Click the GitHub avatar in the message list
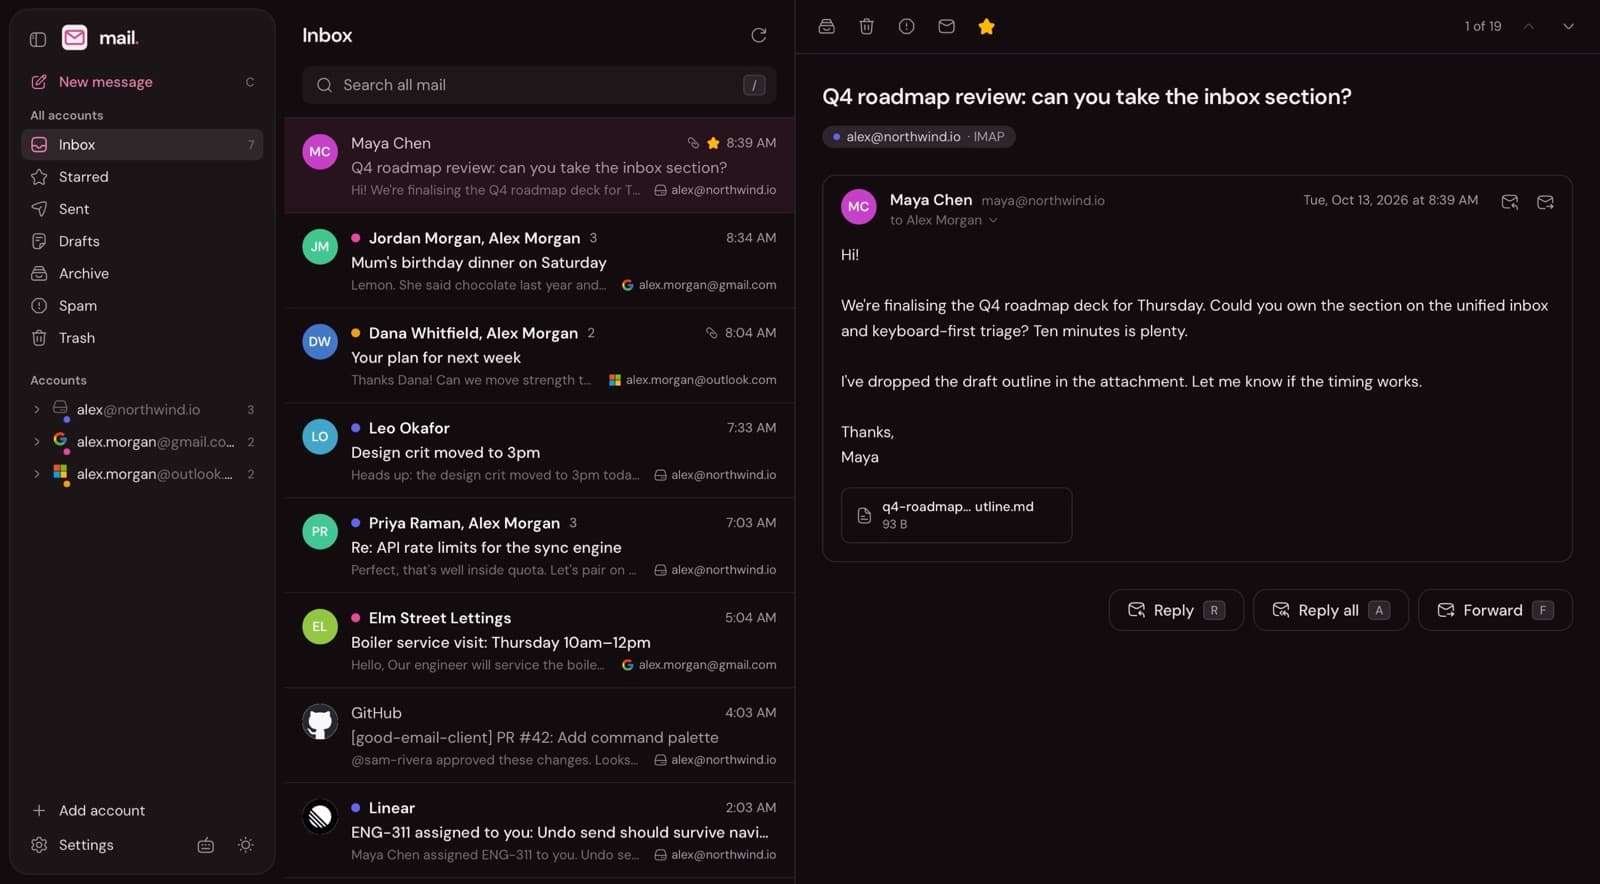The height and width of the screenshot is (884, 1600). pos(320,722)
